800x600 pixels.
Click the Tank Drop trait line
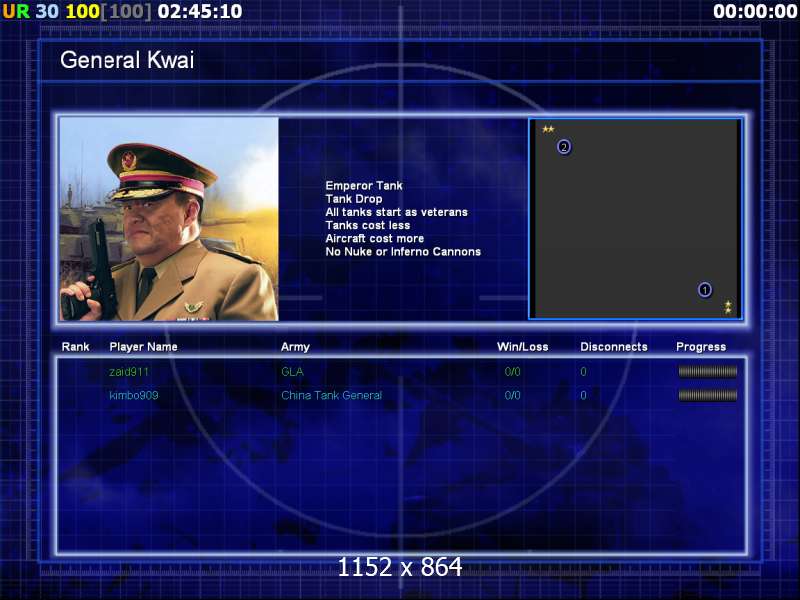point(354,199)
